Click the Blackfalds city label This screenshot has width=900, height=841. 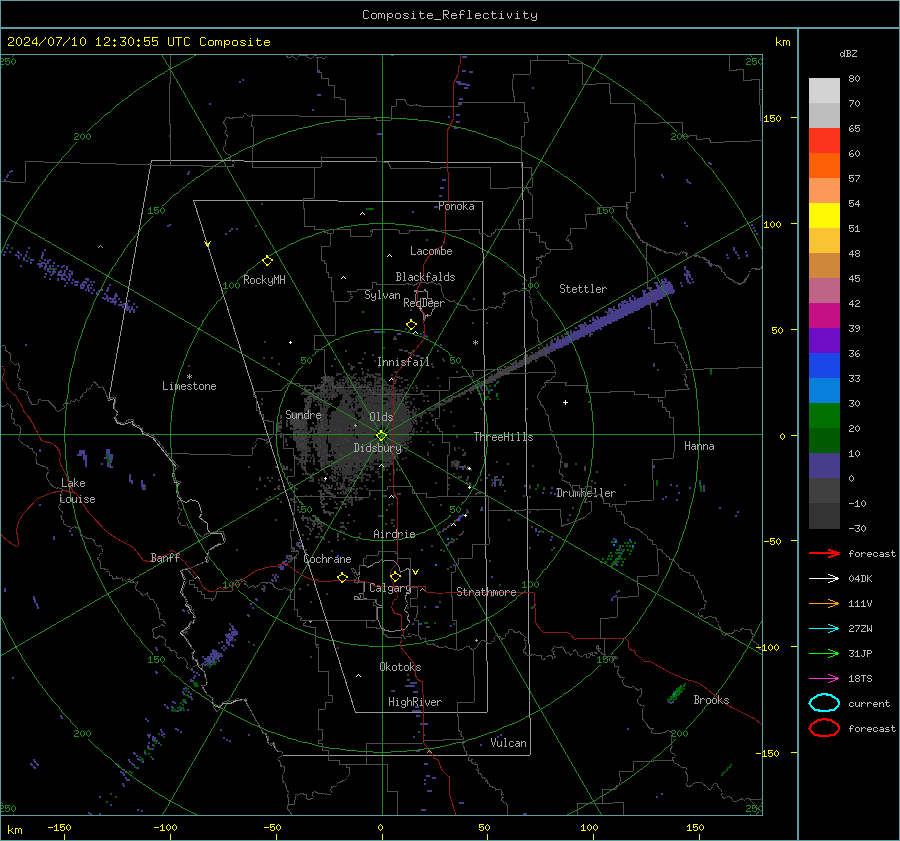[x=425, y=277]
